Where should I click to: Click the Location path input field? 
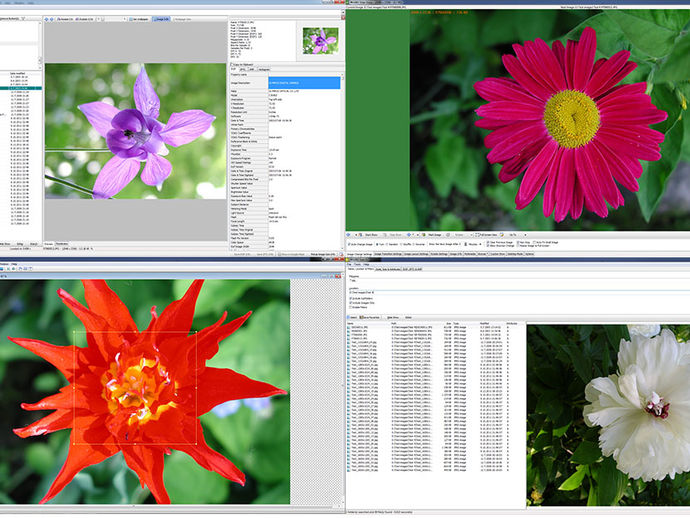coord(519,292)
